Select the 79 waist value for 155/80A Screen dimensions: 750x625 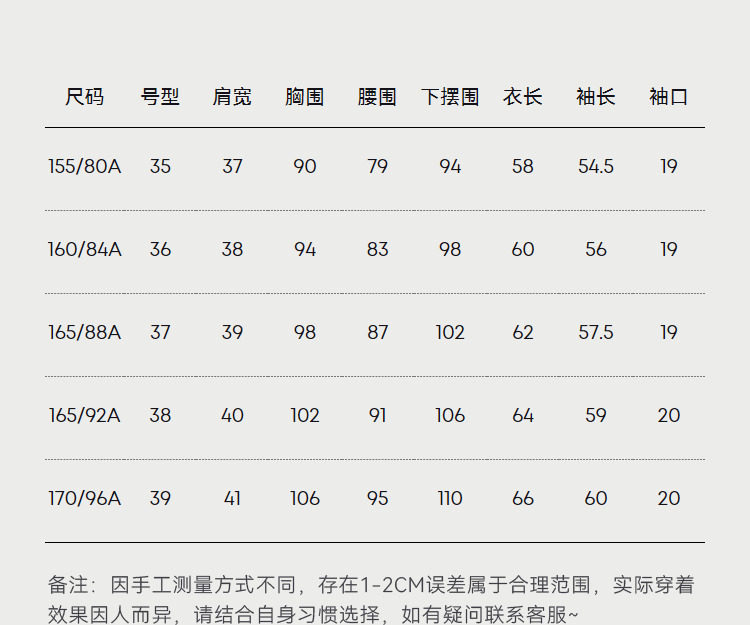pos(377,166)
